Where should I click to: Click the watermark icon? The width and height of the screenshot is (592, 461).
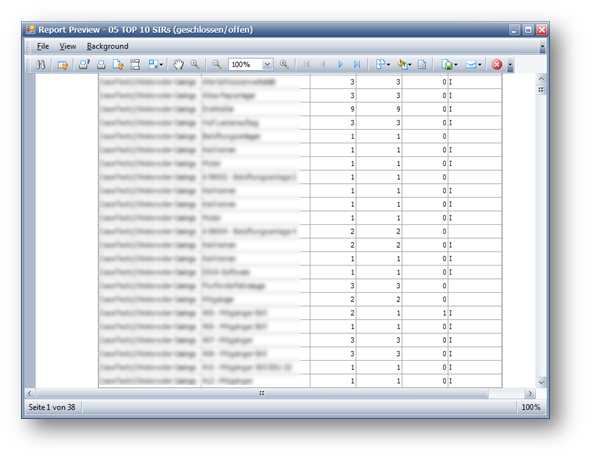pos(422,65)
